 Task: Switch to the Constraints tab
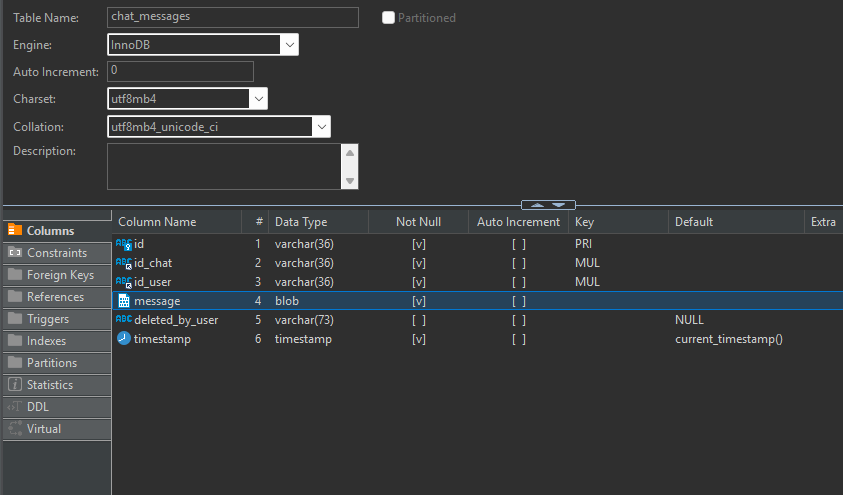[57, 253]
